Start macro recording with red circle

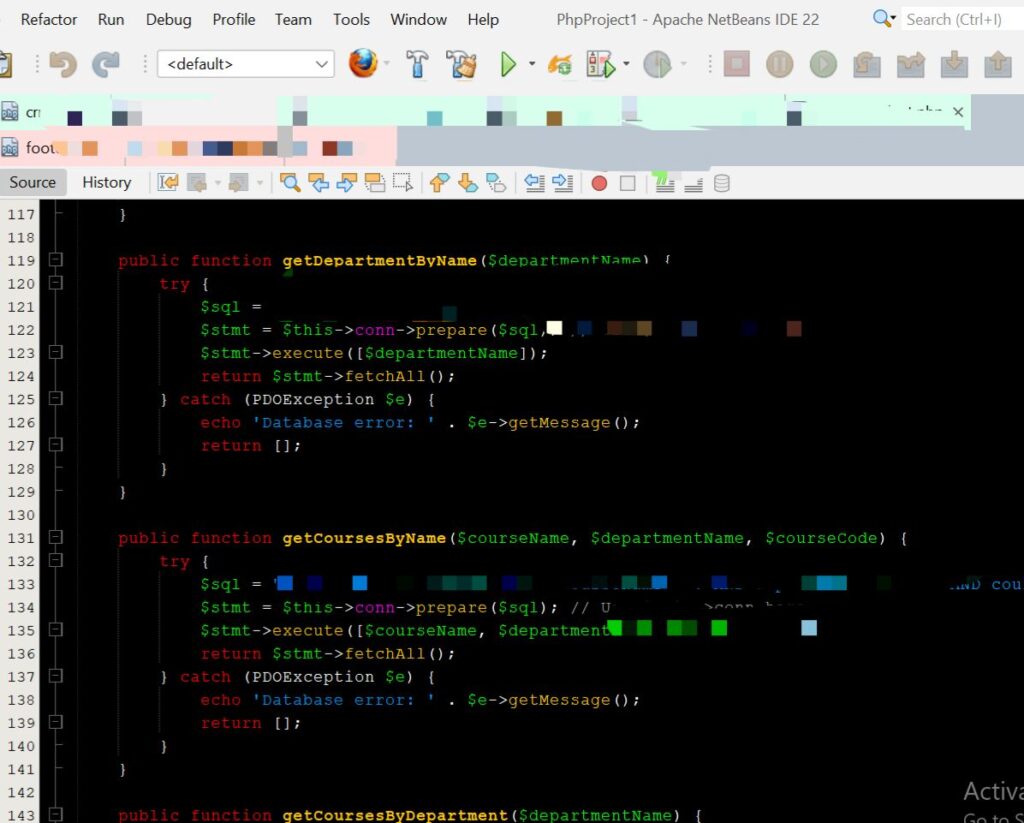(x=599, y=183)
